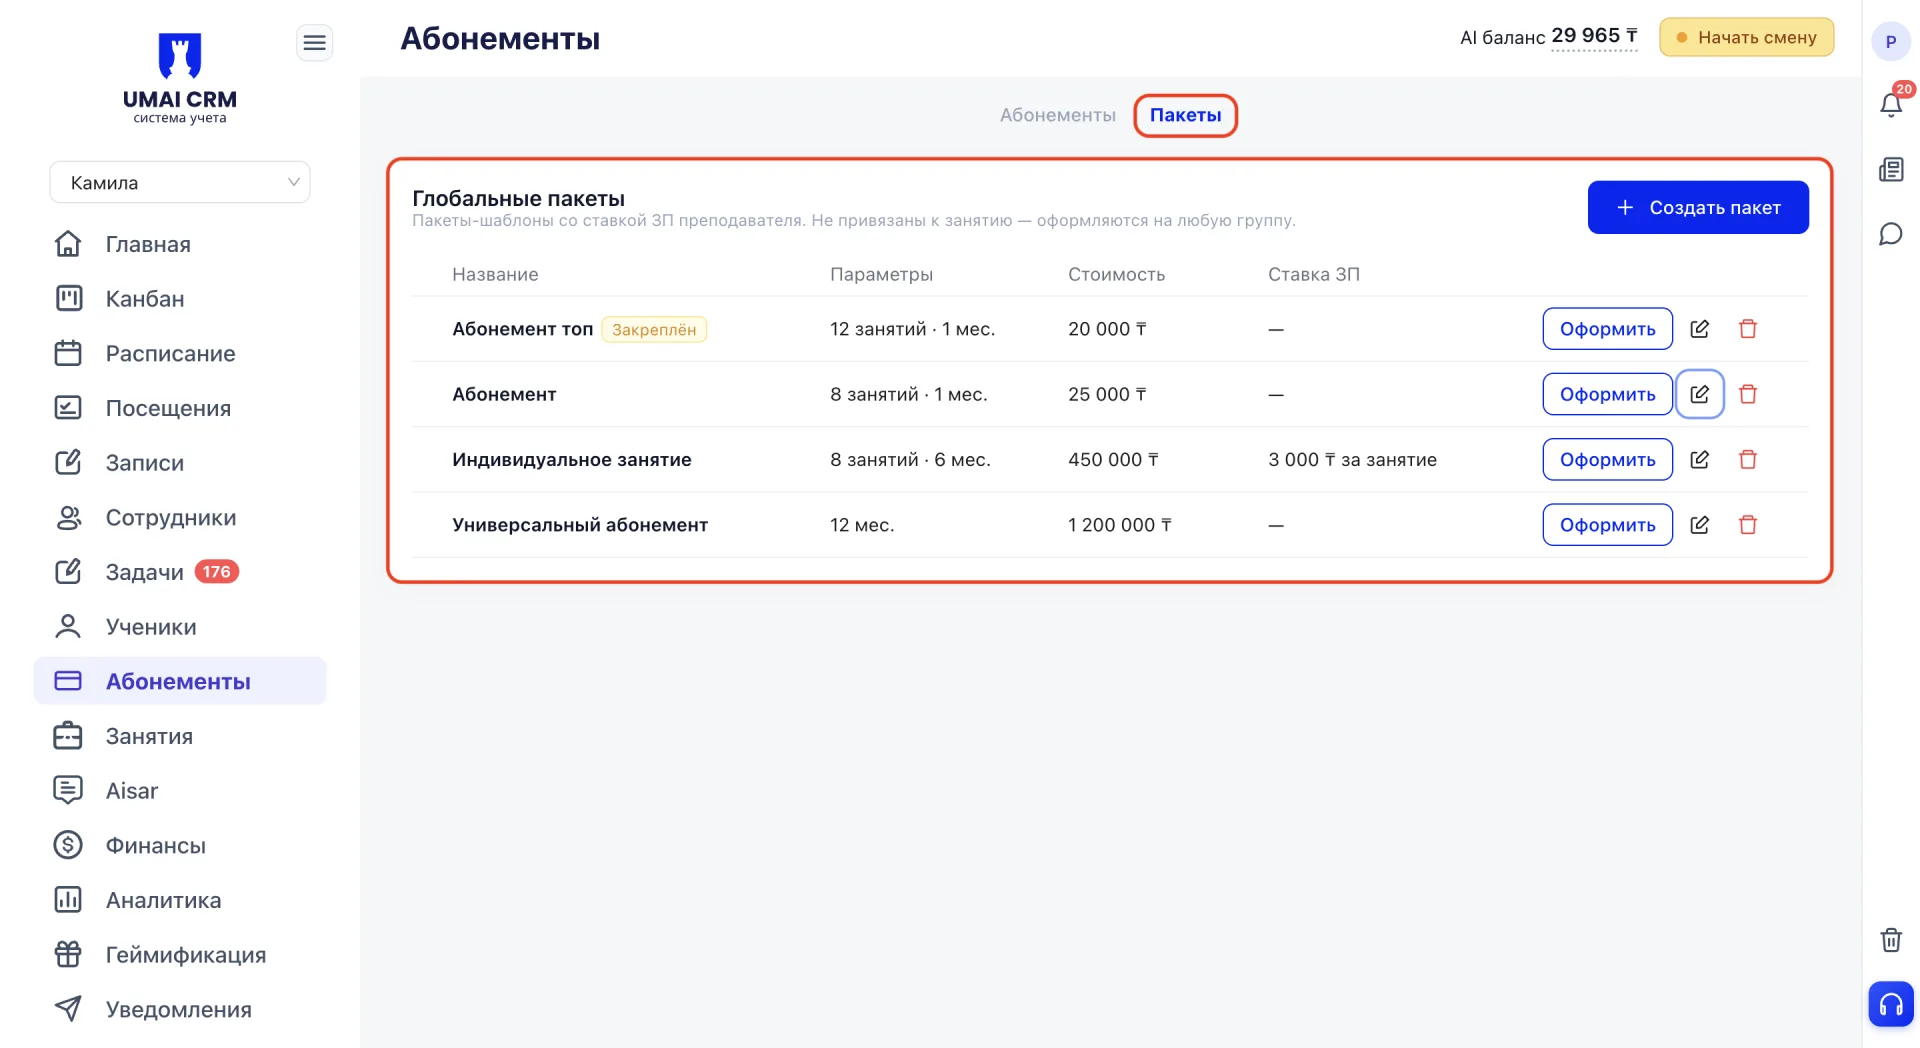Delete the Абонемент package

[x=1748, y=394]
